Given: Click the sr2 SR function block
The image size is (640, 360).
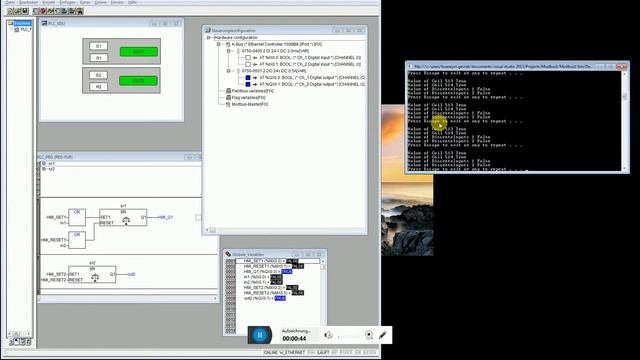Looking at the screenshot, I should click(x=92, y=274).
